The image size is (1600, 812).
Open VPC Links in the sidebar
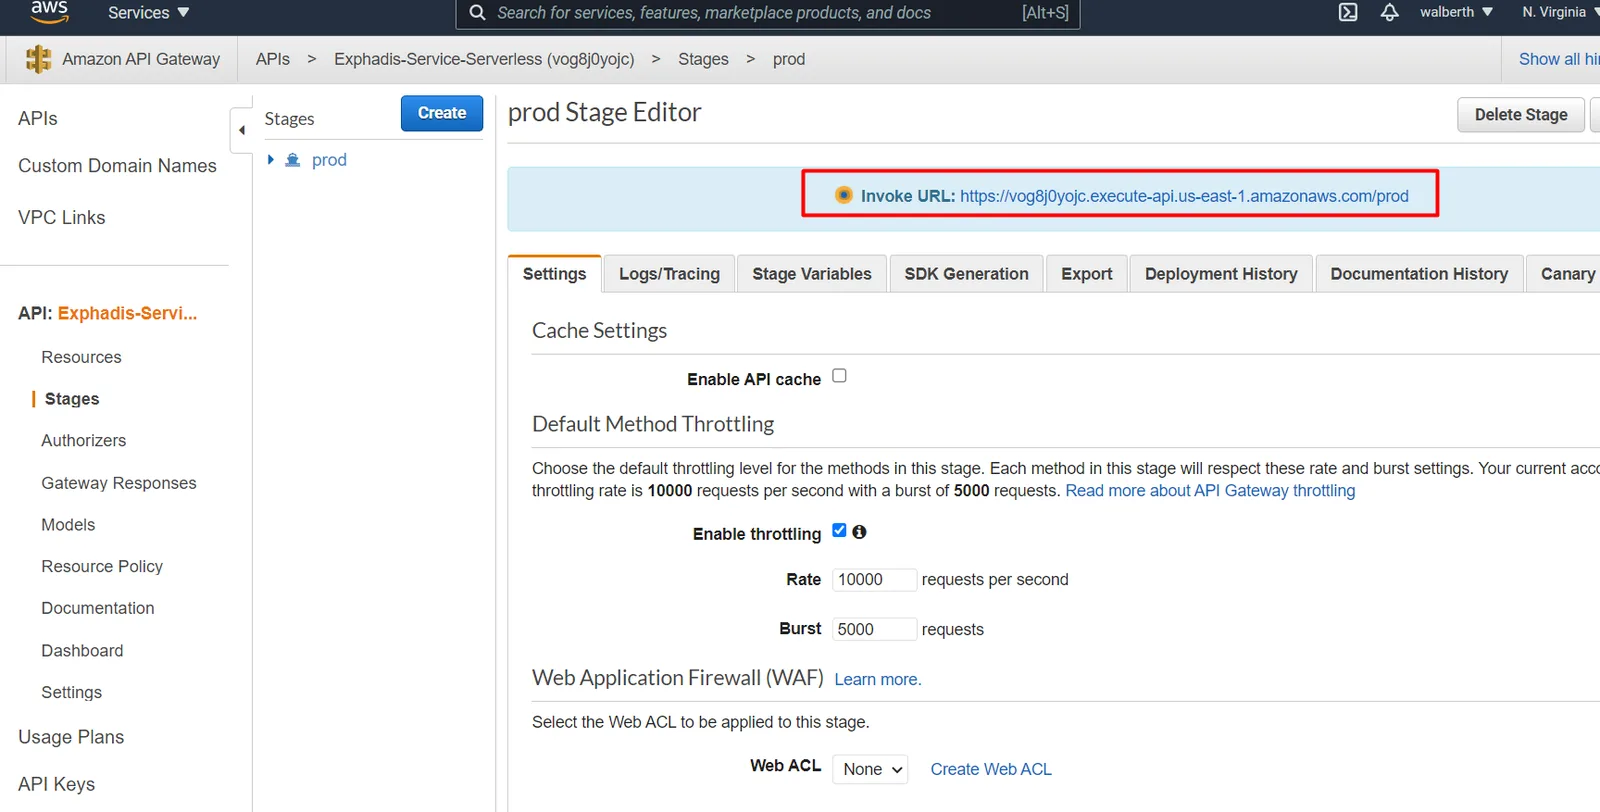coord(61,217)
